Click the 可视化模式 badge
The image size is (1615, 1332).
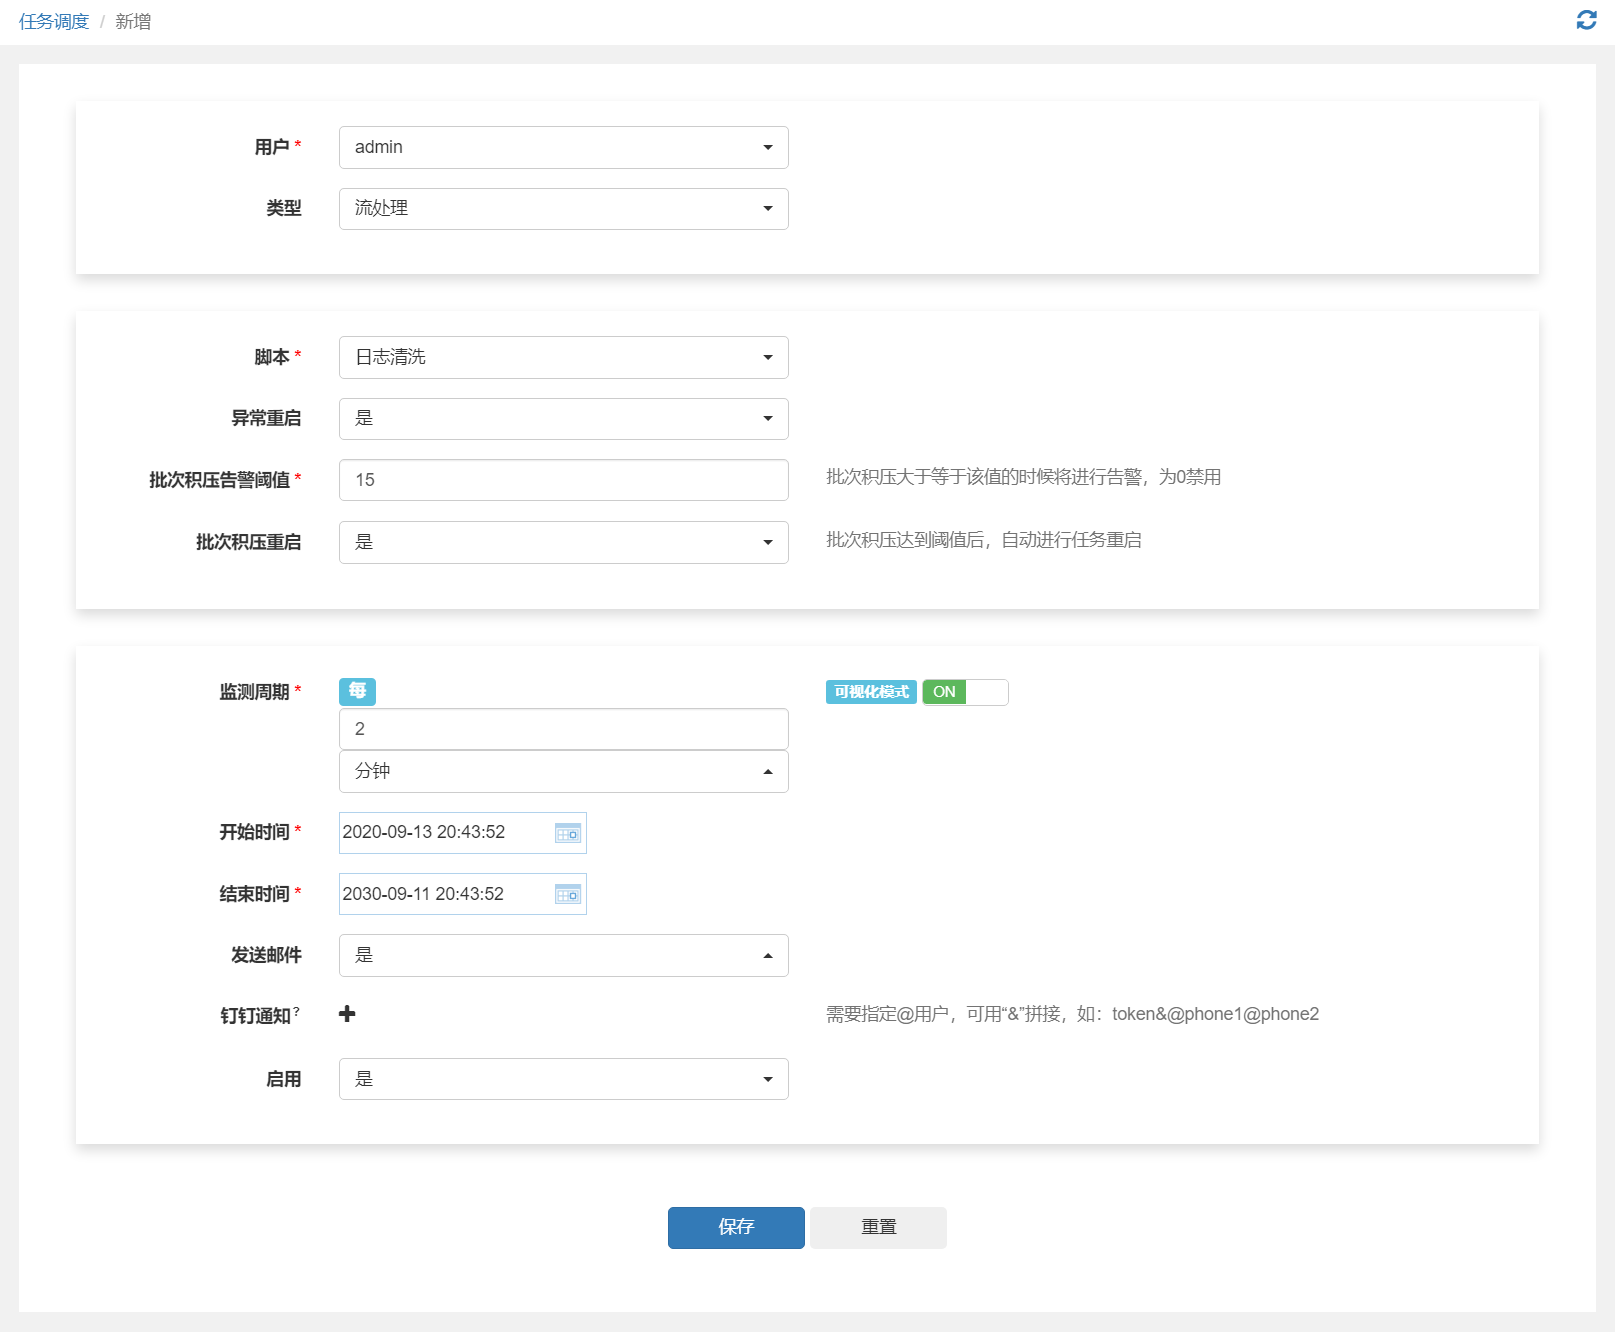click(x=869, y=691)
